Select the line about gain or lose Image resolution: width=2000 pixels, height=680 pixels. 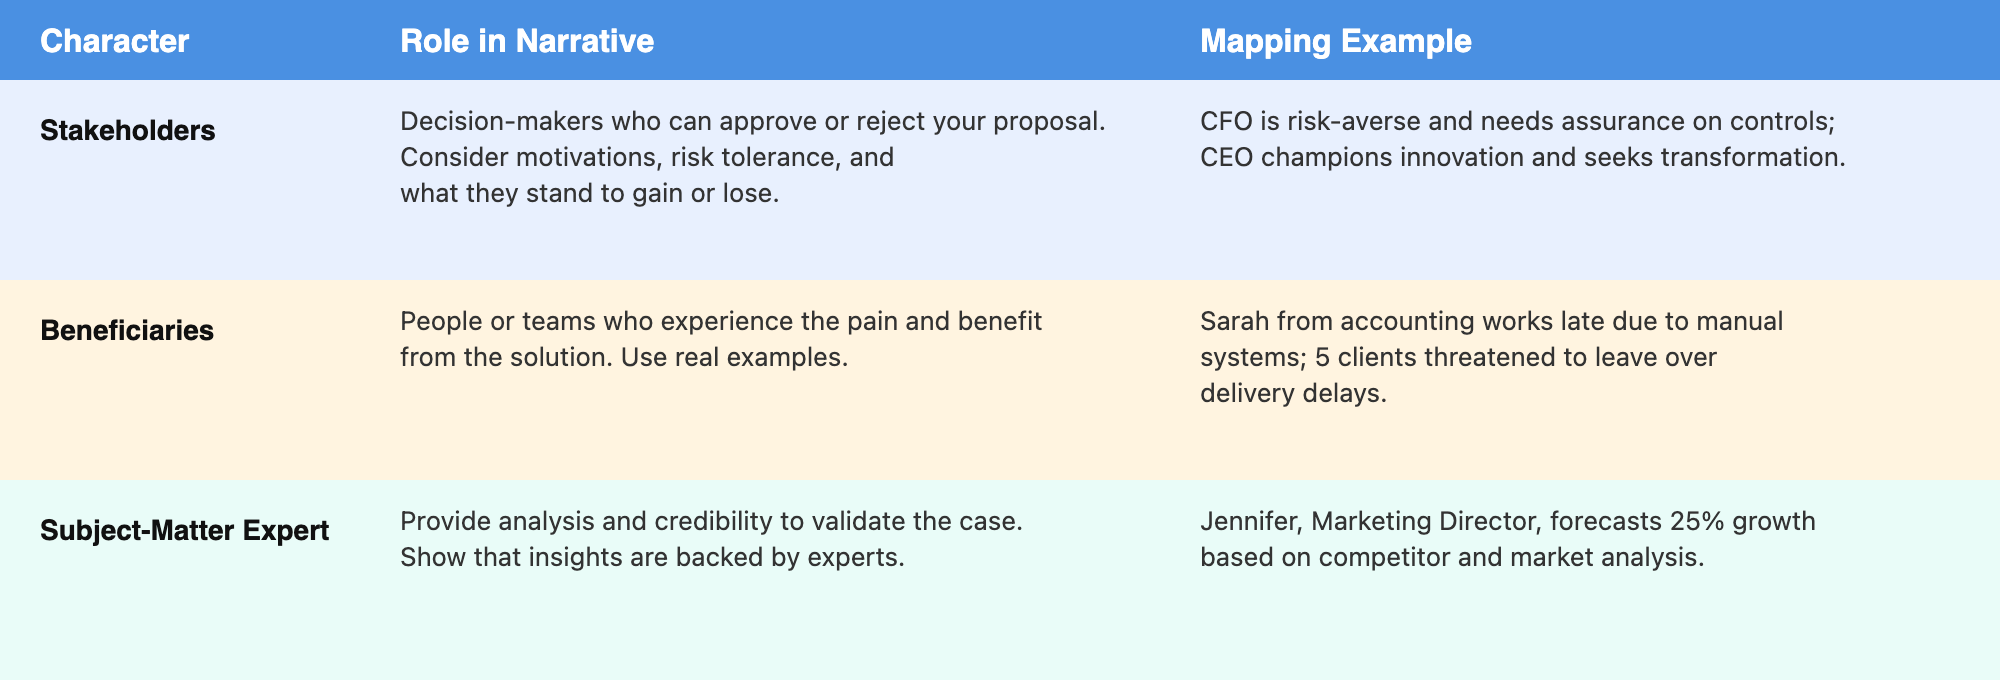click(589, 194)
